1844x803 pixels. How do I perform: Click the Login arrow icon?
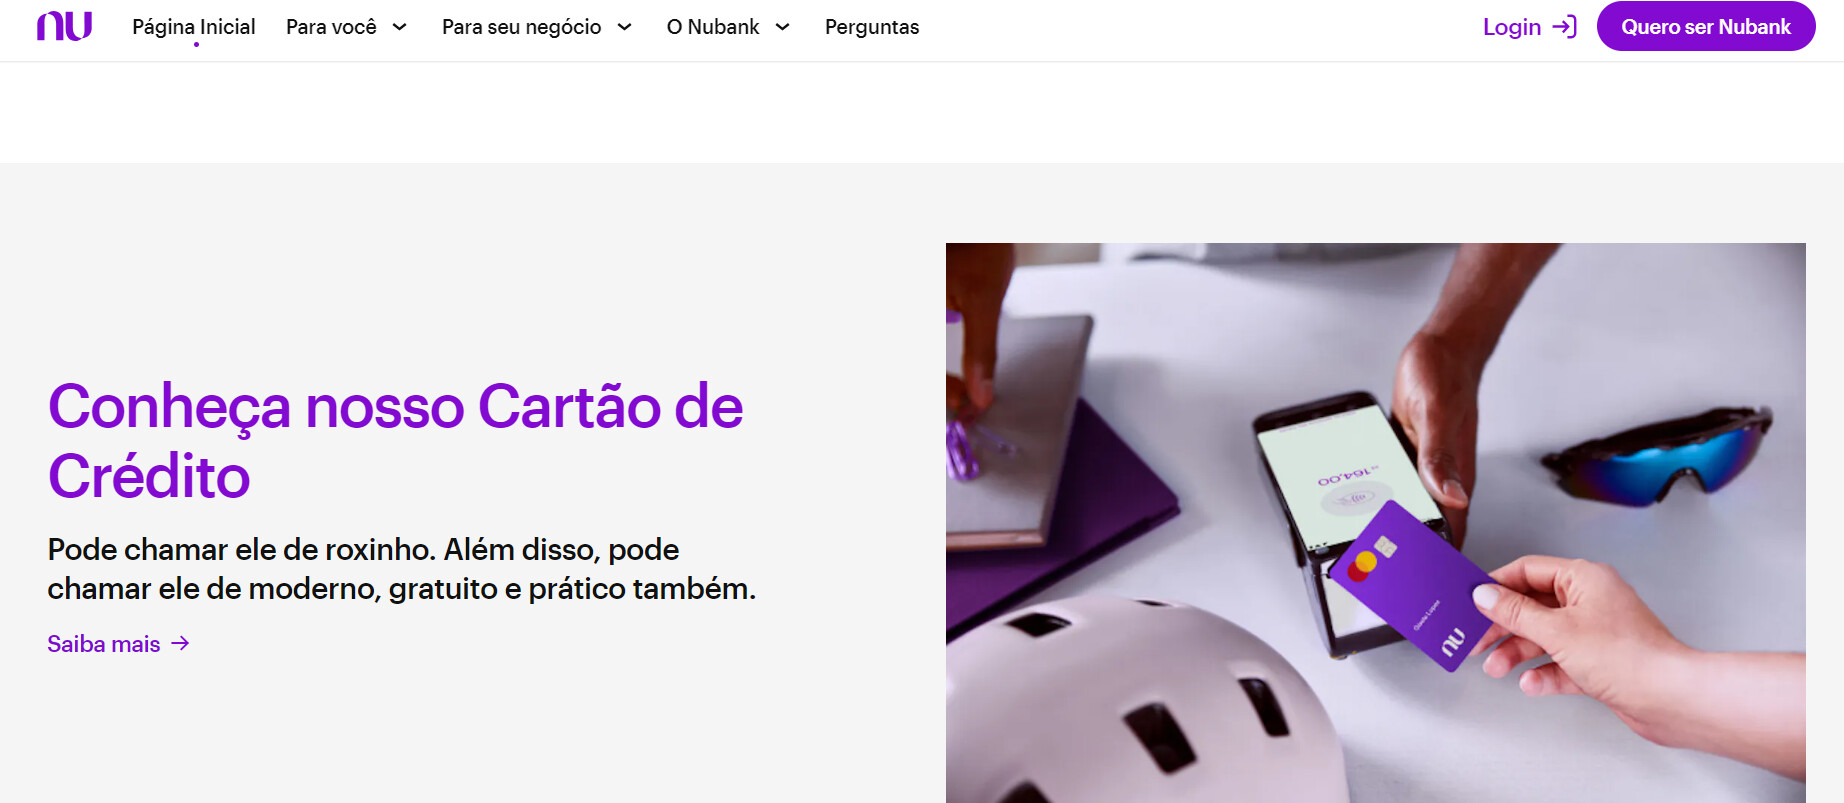(1565, 27)
